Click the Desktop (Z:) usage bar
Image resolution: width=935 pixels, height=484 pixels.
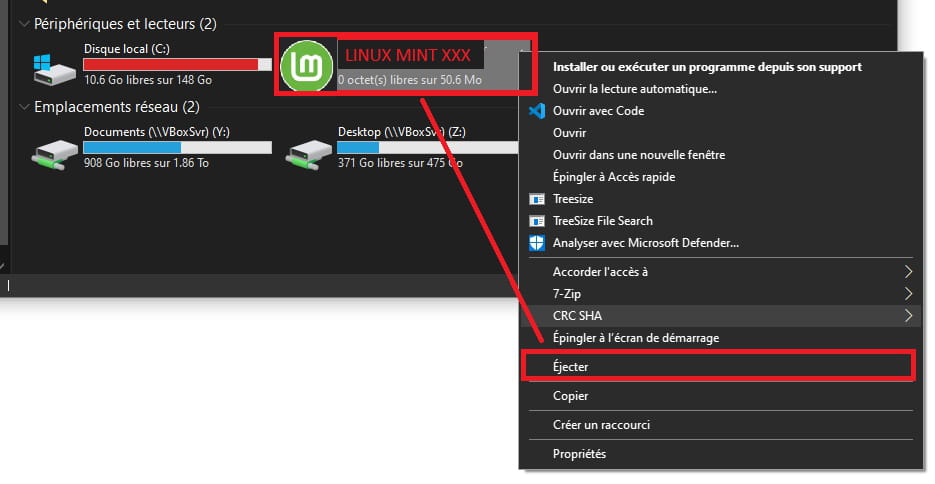pyautogui.click(x=428, y=147)
